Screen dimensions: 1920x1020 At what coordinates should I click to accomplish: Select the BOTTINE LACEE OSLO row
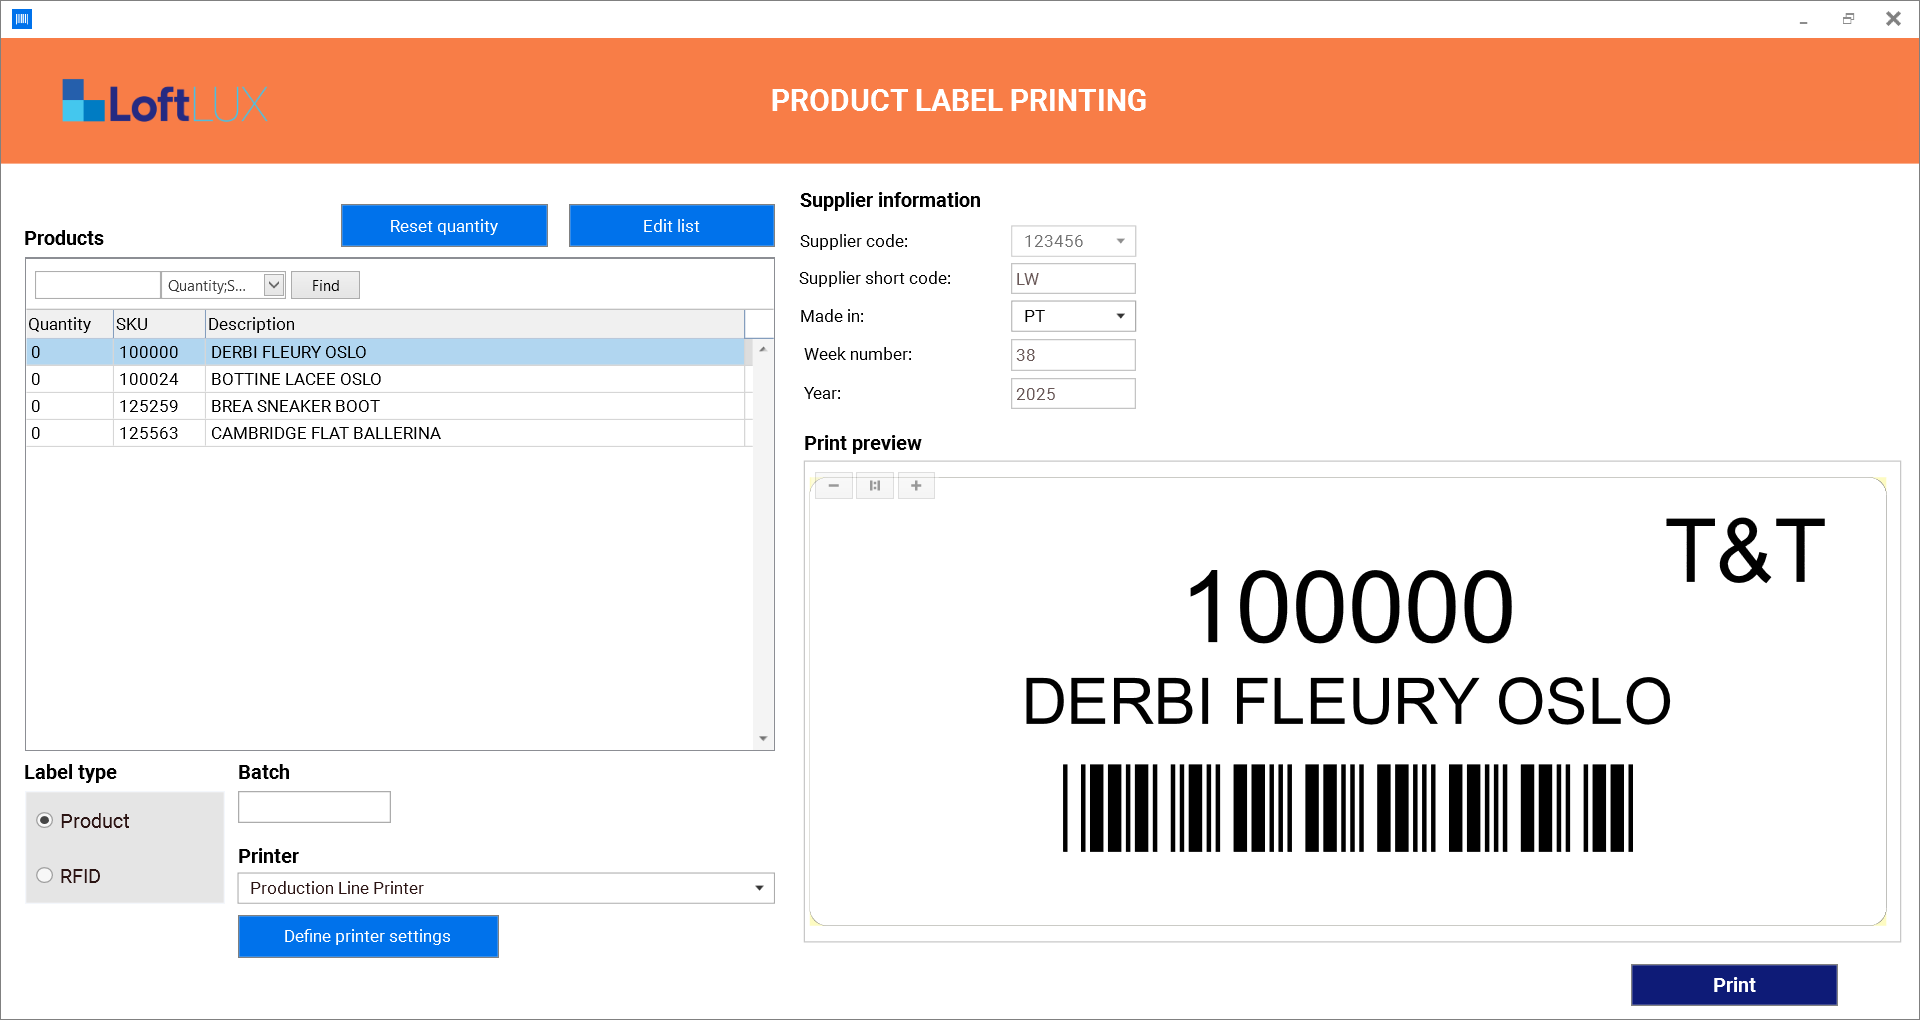click(386, 379)
